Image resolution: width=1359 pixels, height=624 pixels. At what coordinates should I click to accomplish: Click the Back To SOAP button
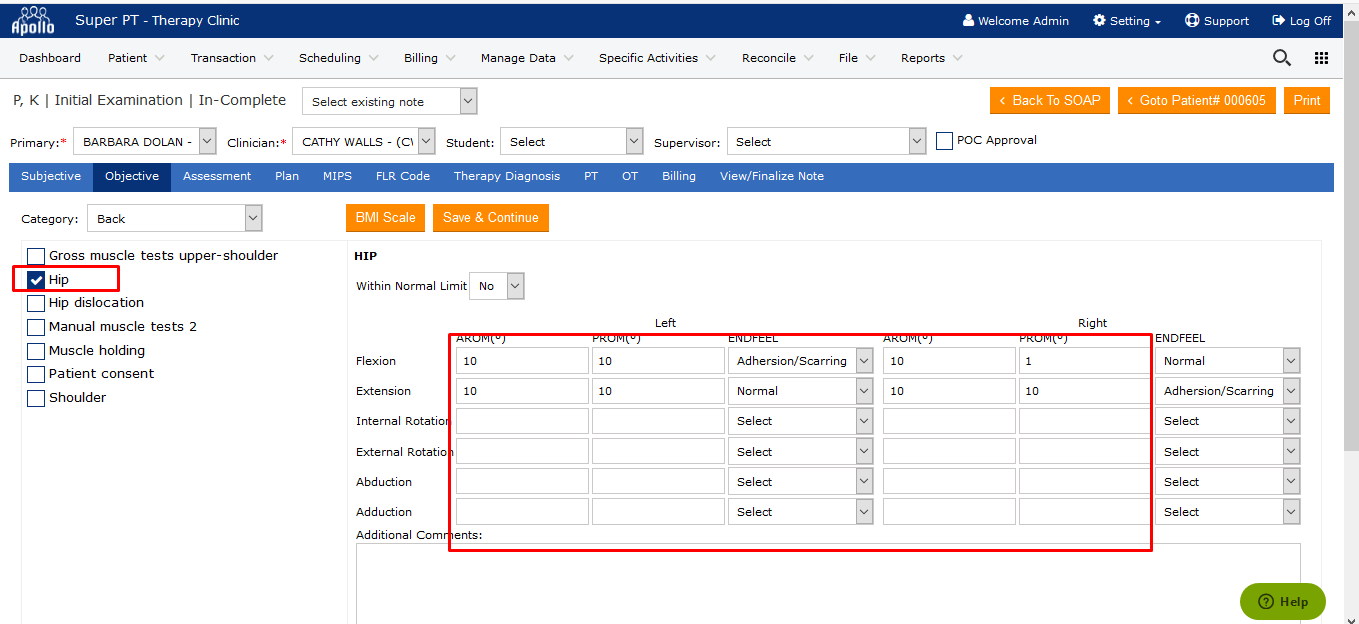click(1049, 100)
